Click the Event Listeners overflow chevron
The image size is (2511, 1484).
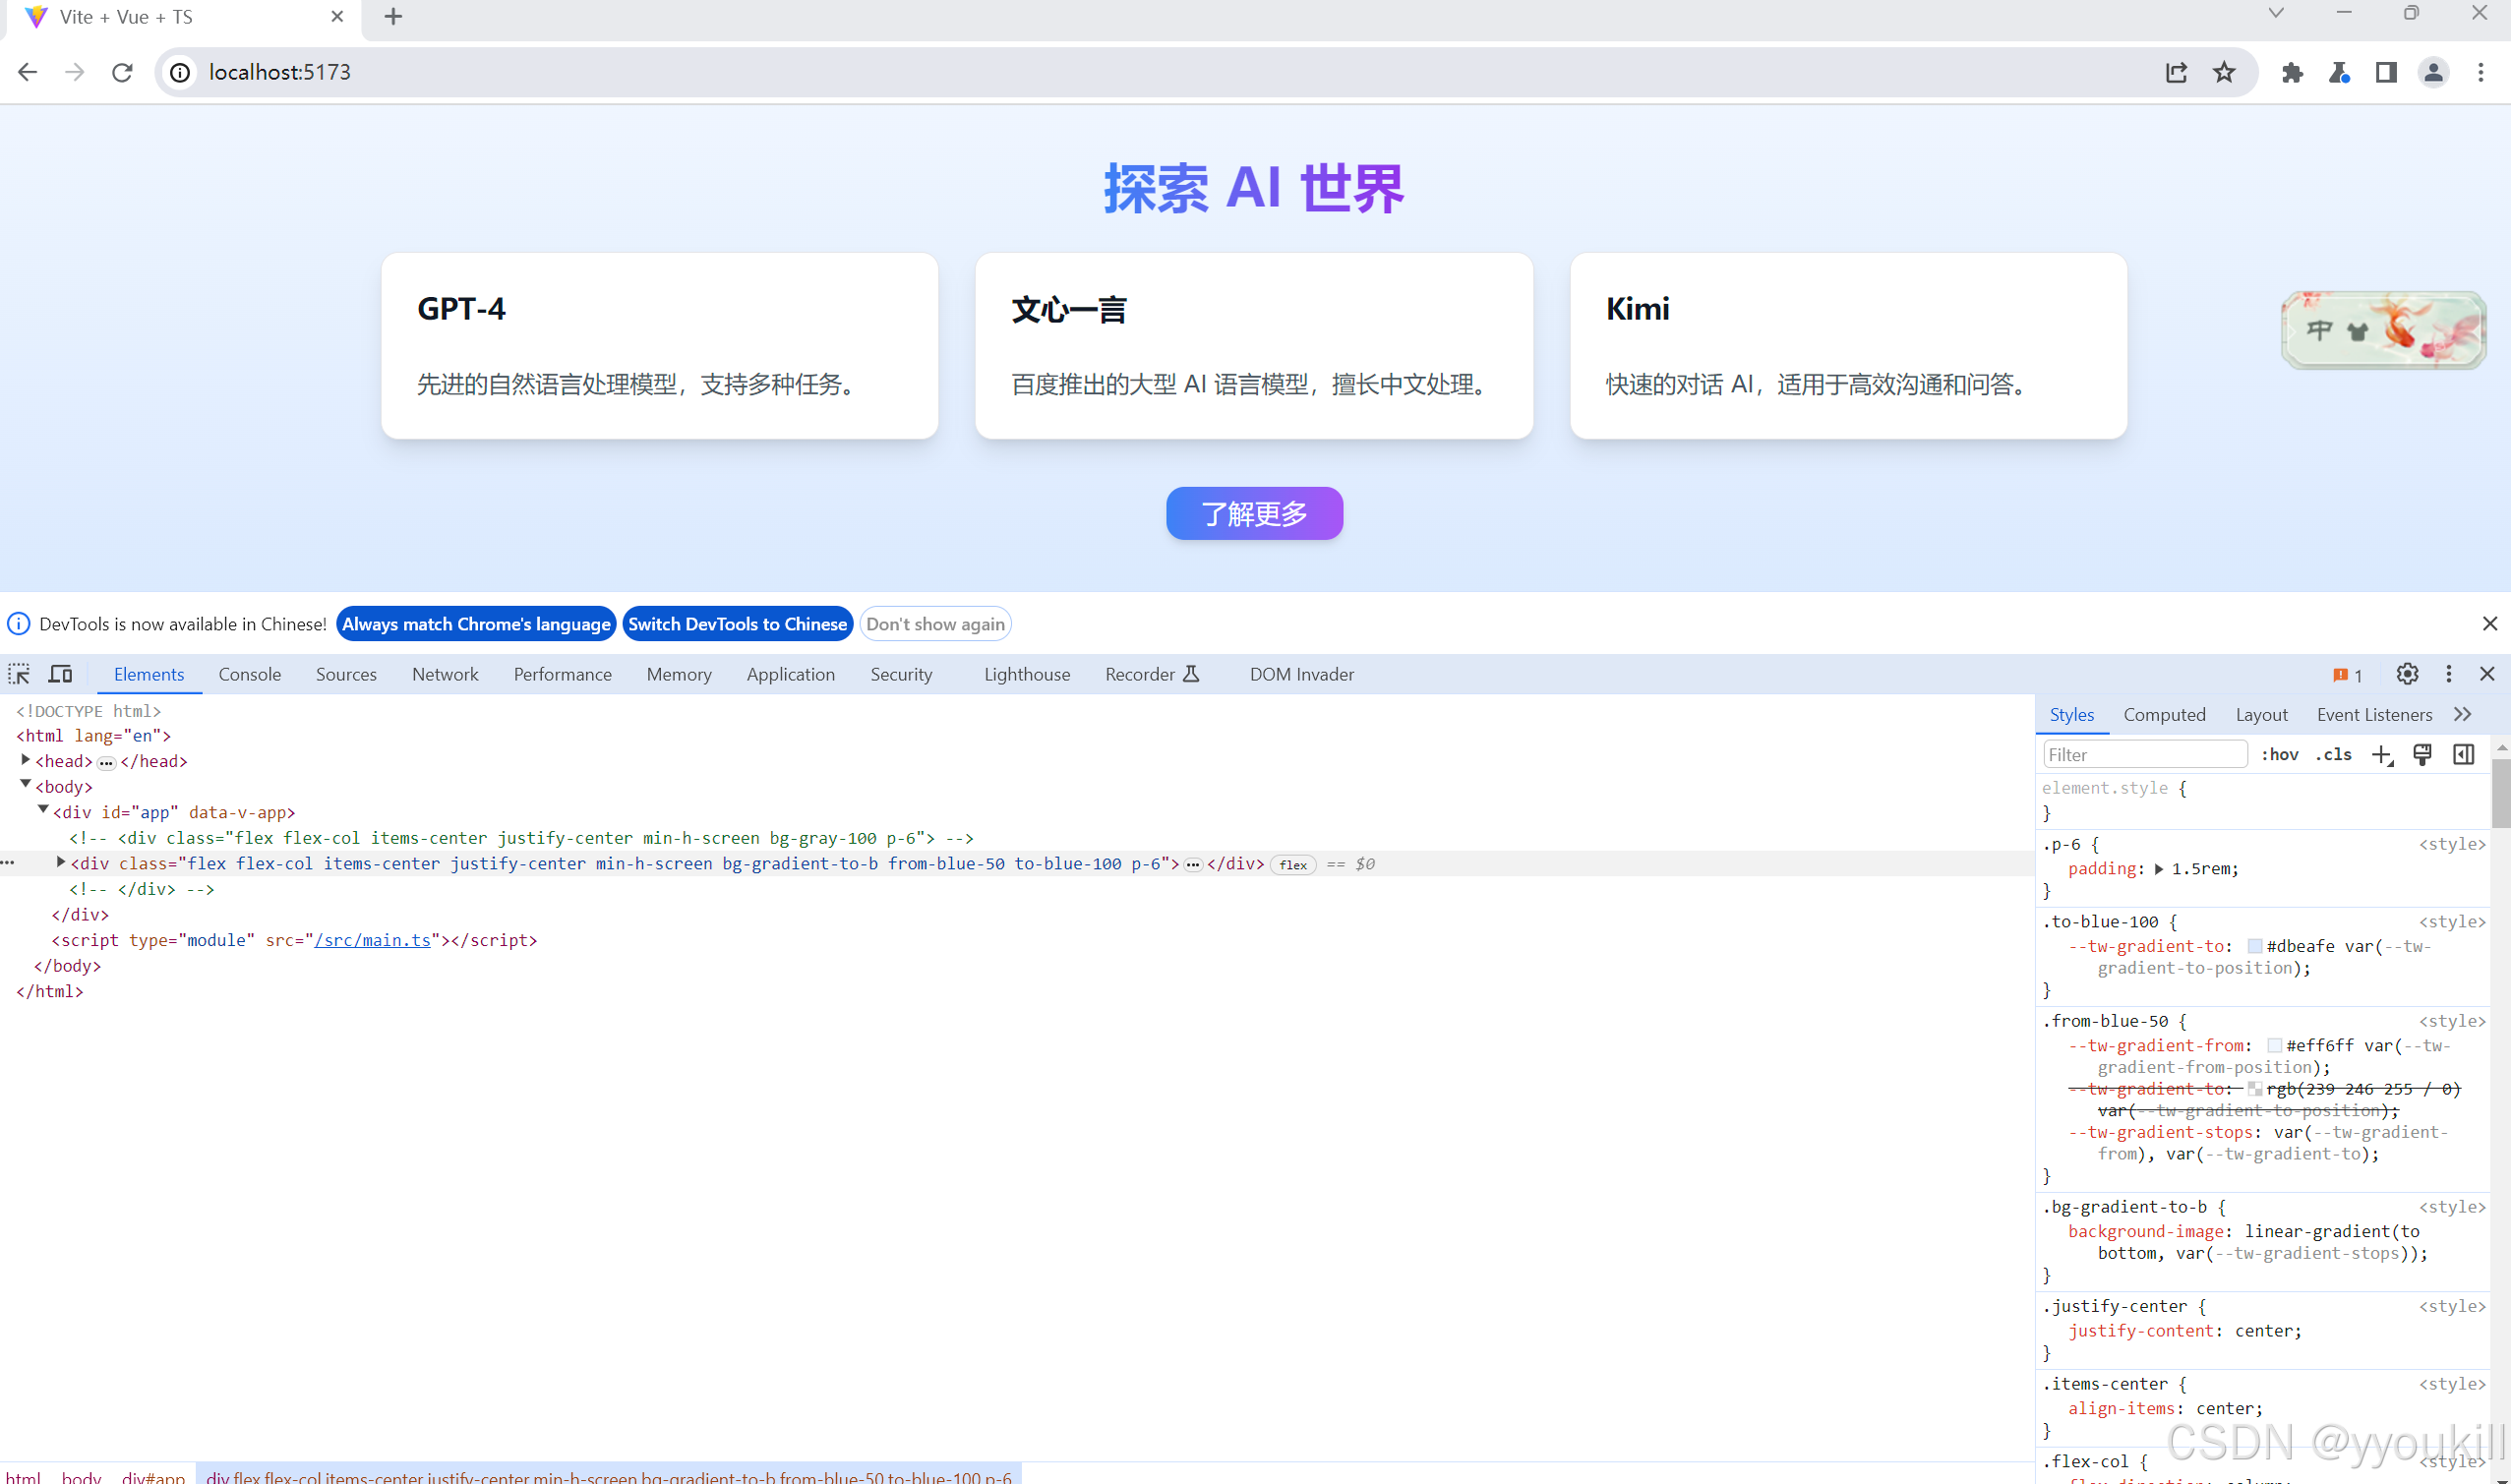[x=2464, y=714]
